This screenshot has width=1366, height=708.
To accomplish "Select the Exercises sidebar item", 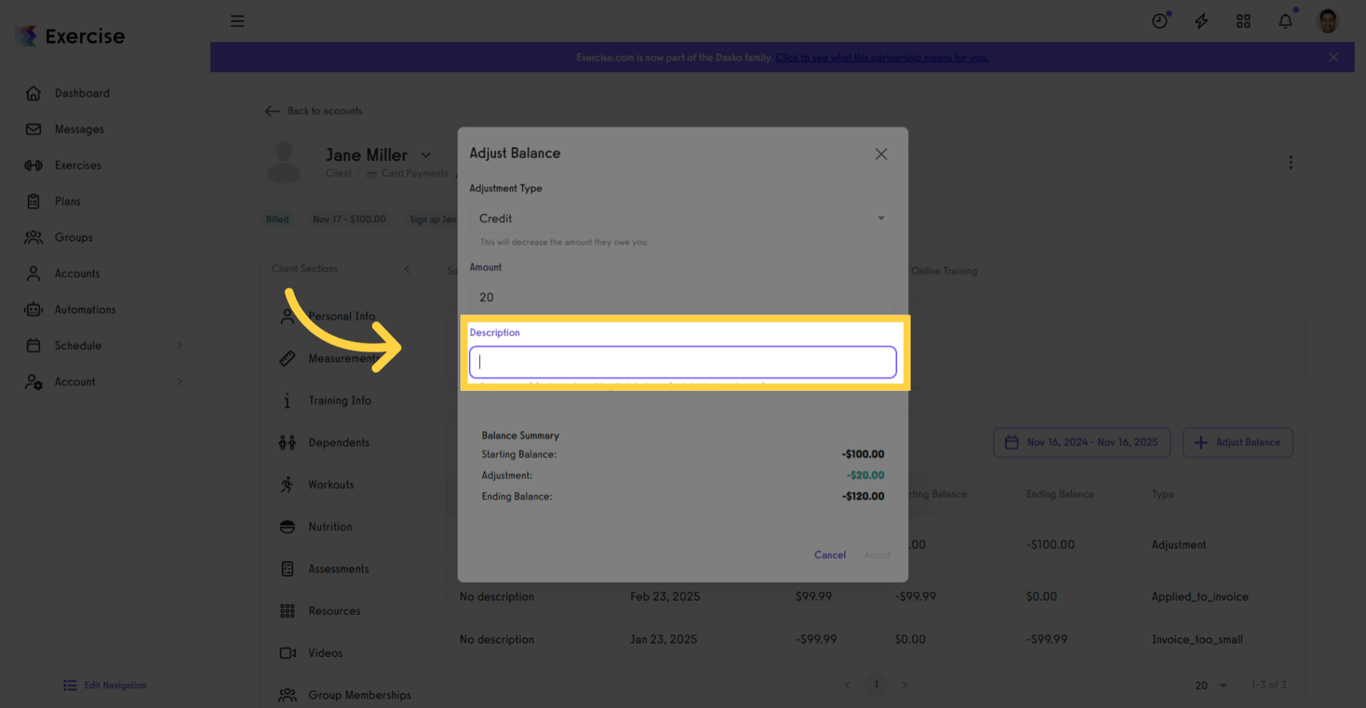I will pos(78,165).
